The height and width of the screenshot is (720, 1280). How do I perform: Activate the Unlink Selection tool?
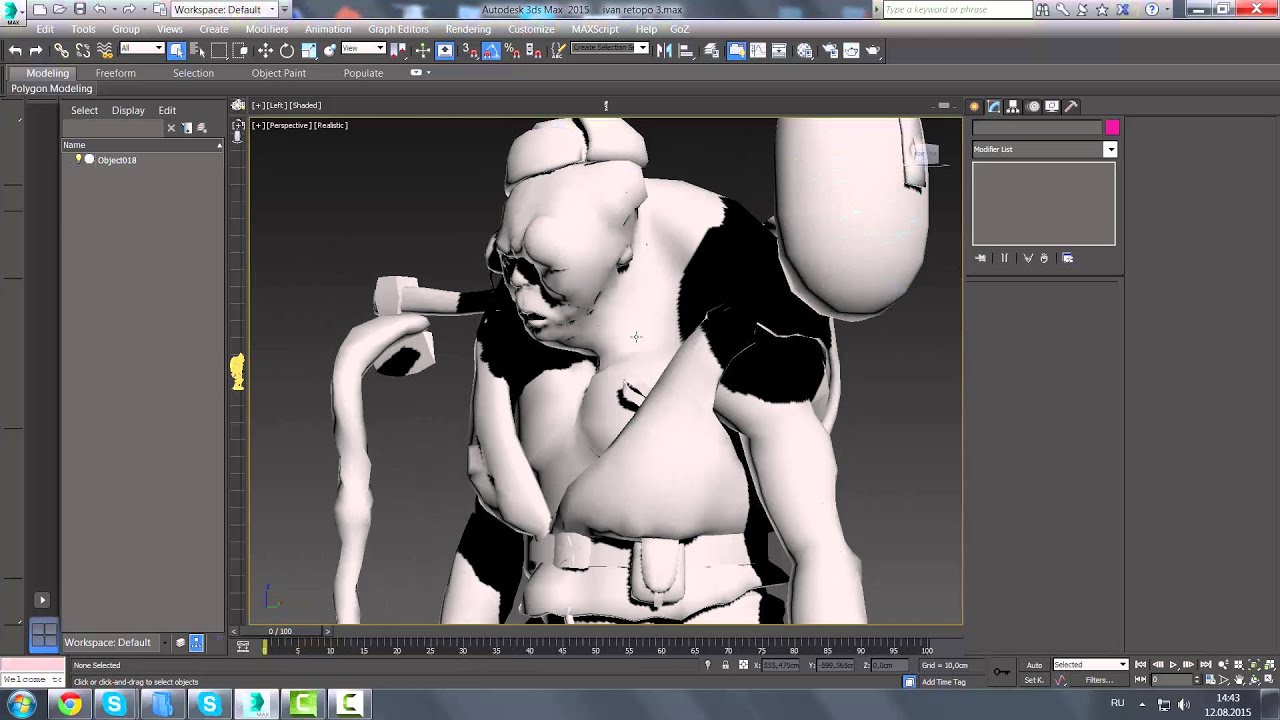point(83,50)
